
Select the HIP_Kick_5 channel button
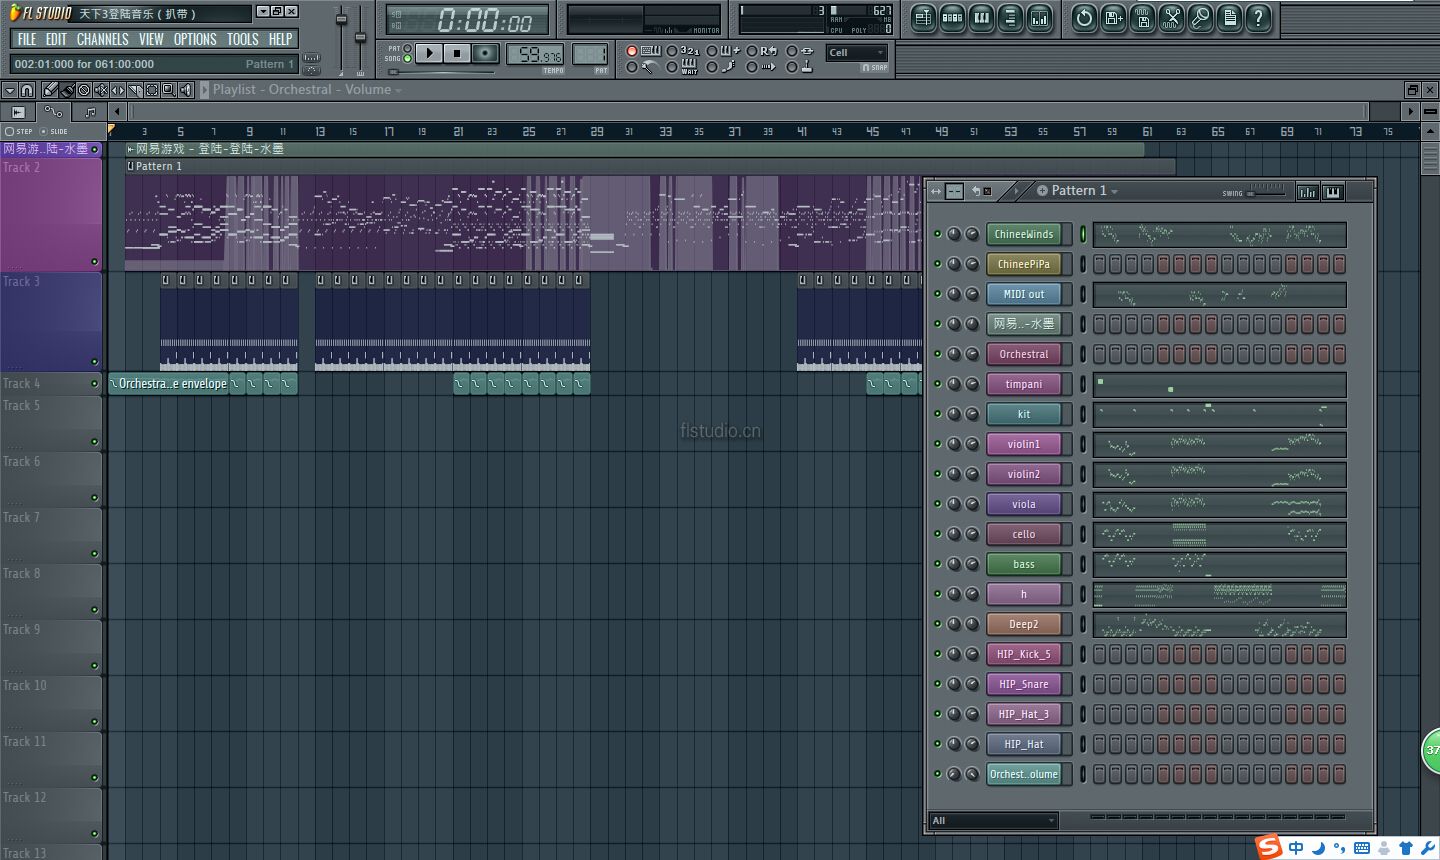pos(1024,654)
